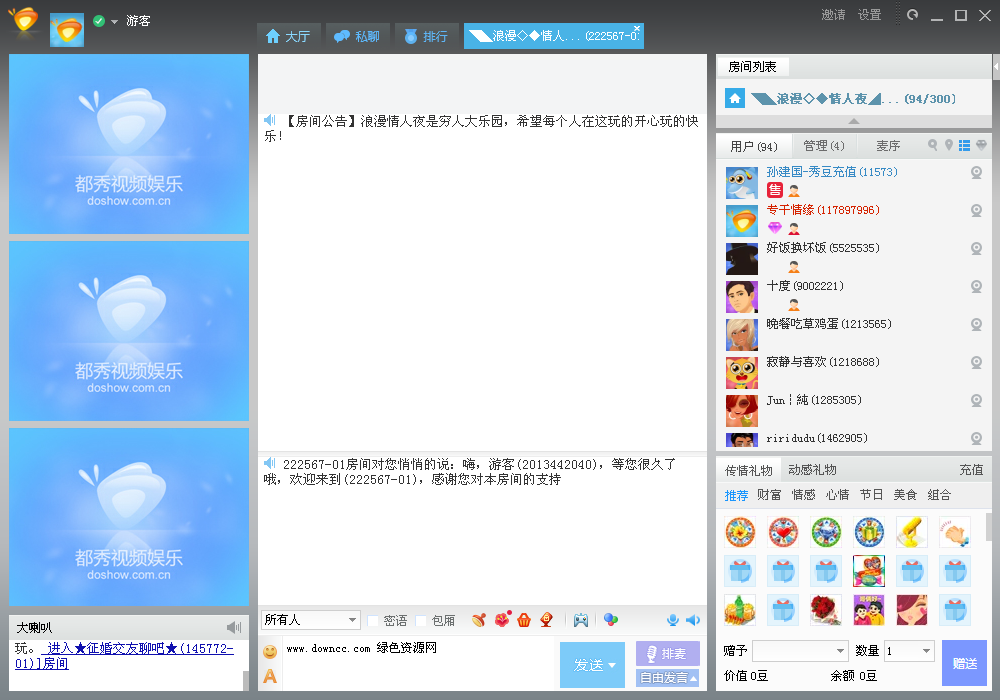Open the game controller panel

point(582,620)
